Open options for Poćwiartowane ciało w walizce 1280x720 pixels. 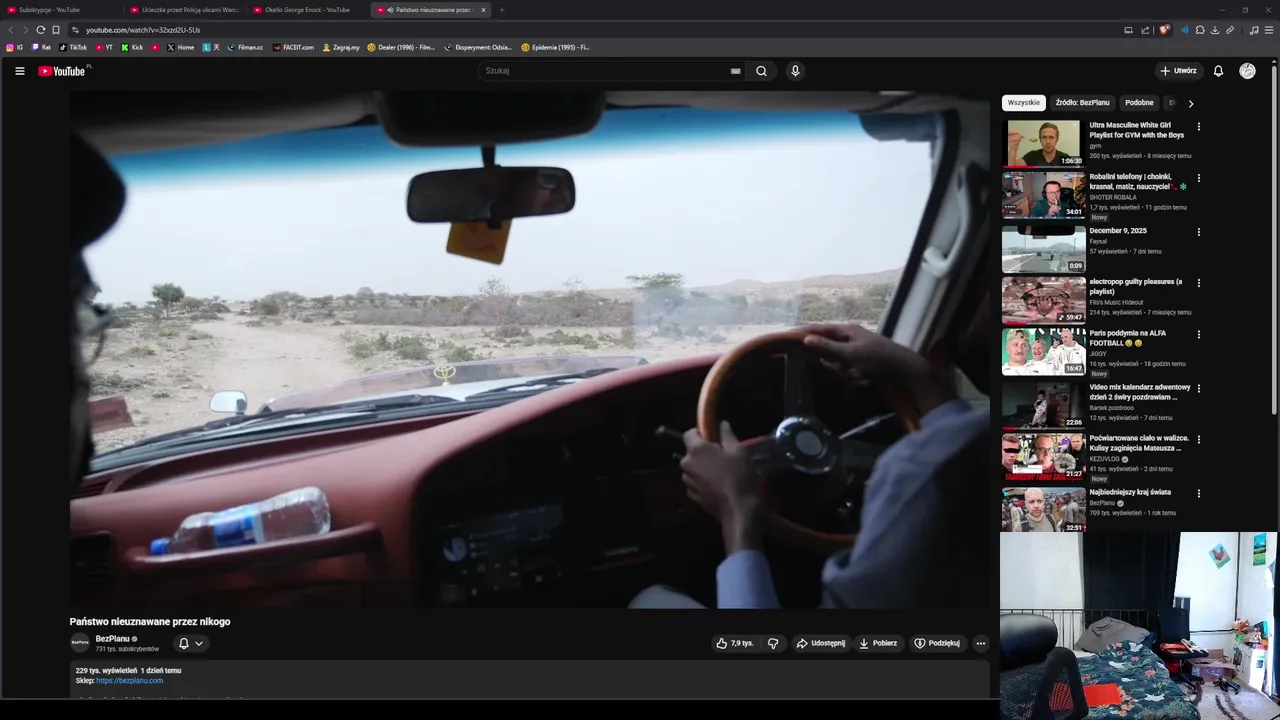point(1198,439)
